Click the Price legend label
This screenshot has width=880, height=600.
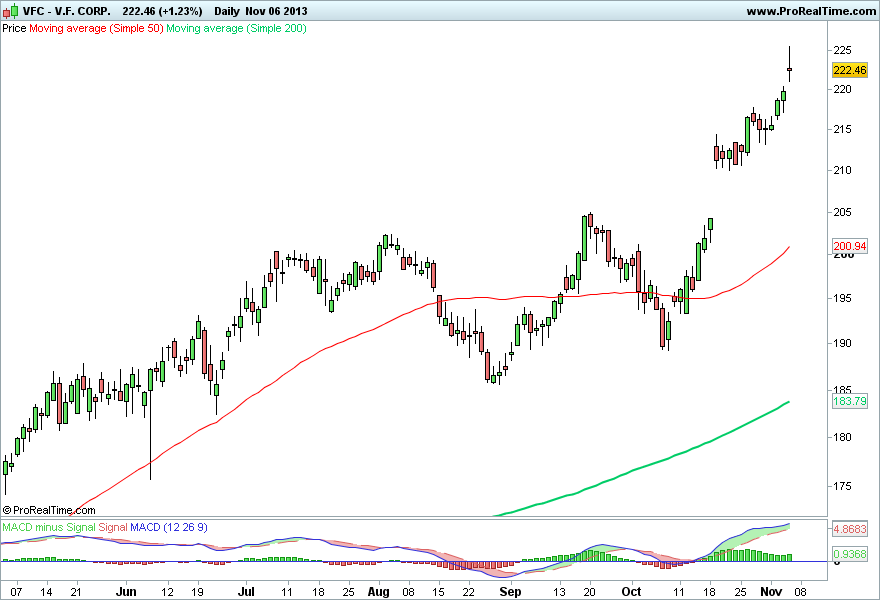coord(14,28)
